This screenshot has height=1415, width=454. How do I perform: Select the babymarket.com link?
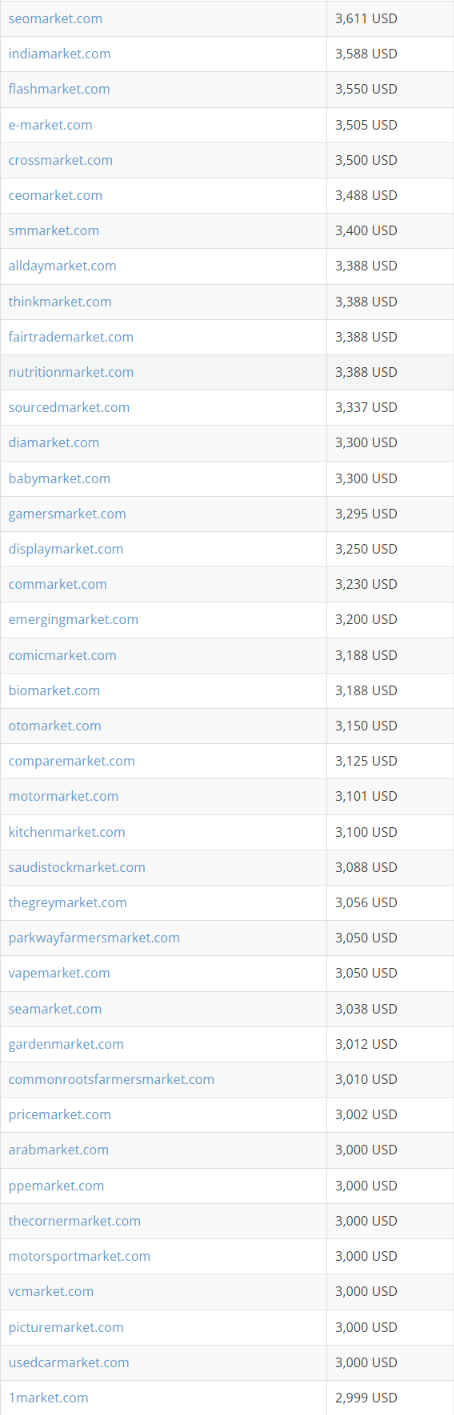pos(59,478)
